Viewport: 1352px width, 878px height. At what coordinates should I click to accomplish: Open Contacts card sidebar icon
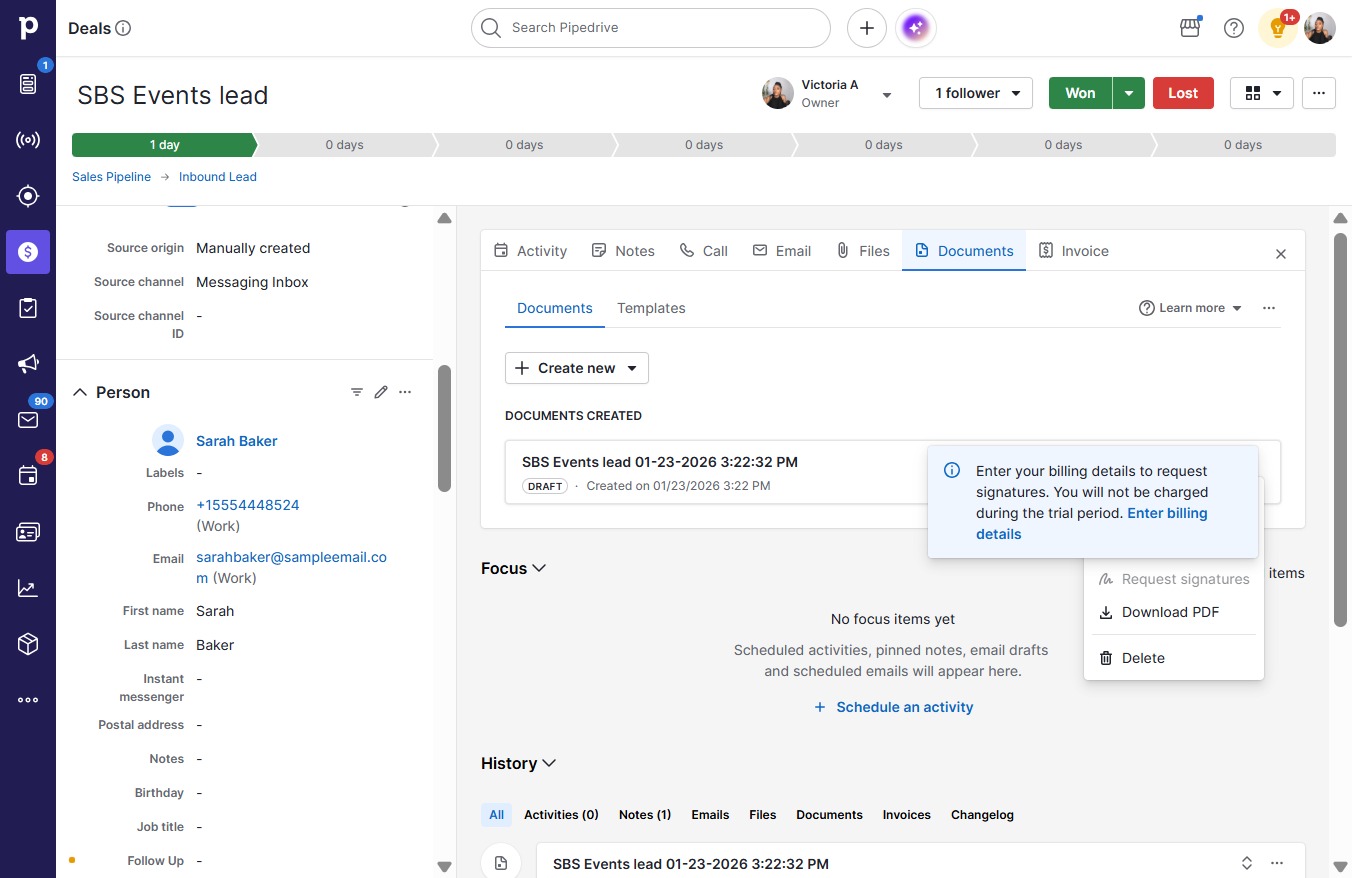click(x=28, y=532)
